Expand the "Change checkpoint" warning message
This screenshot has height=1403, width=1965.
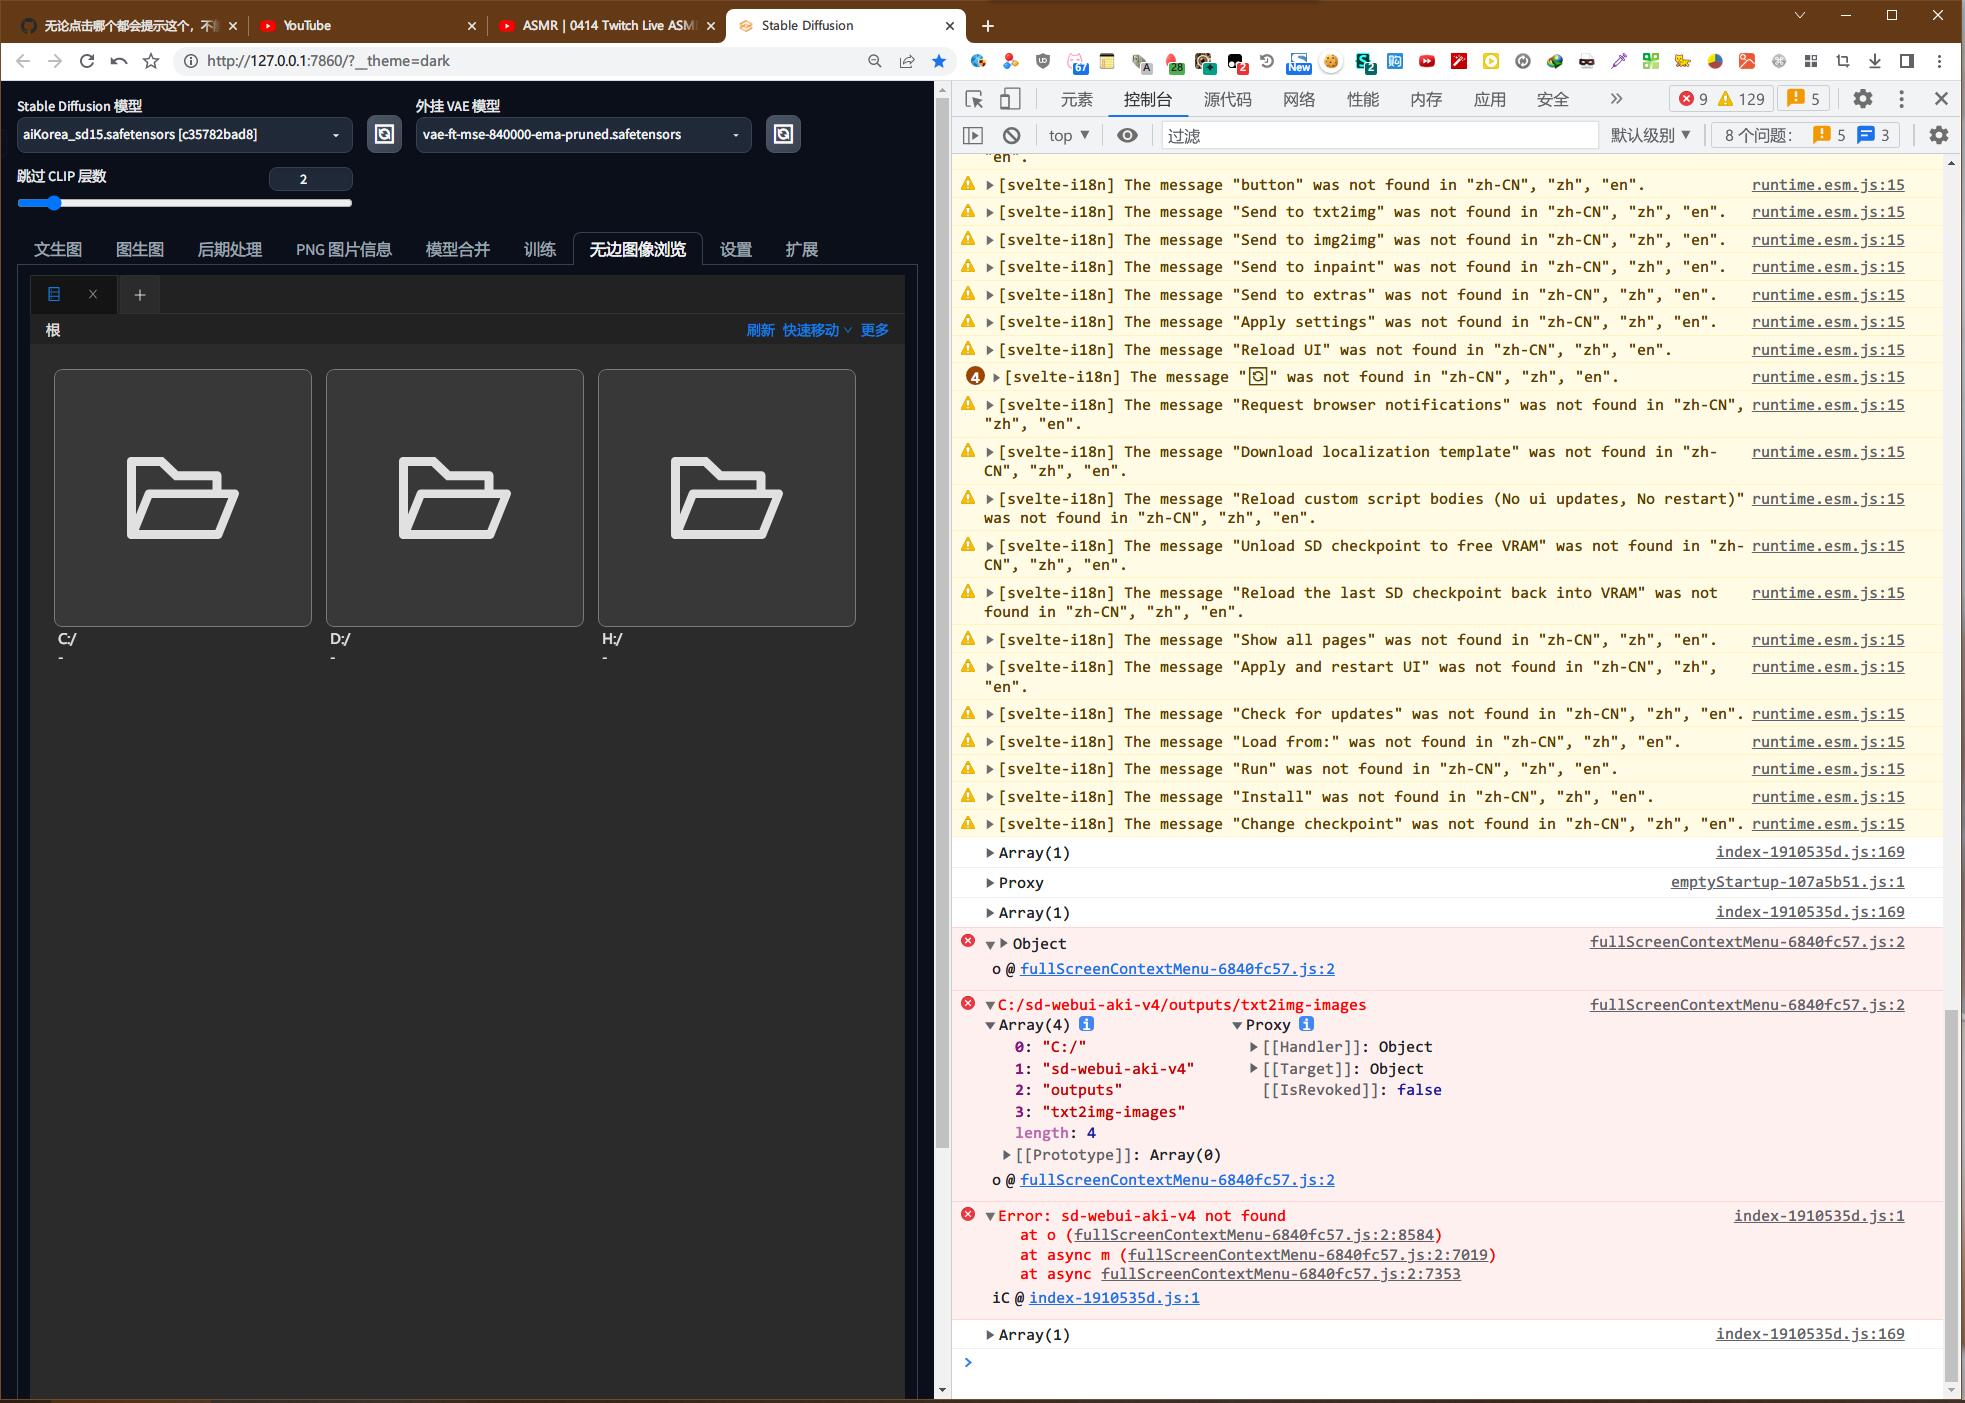990,824
